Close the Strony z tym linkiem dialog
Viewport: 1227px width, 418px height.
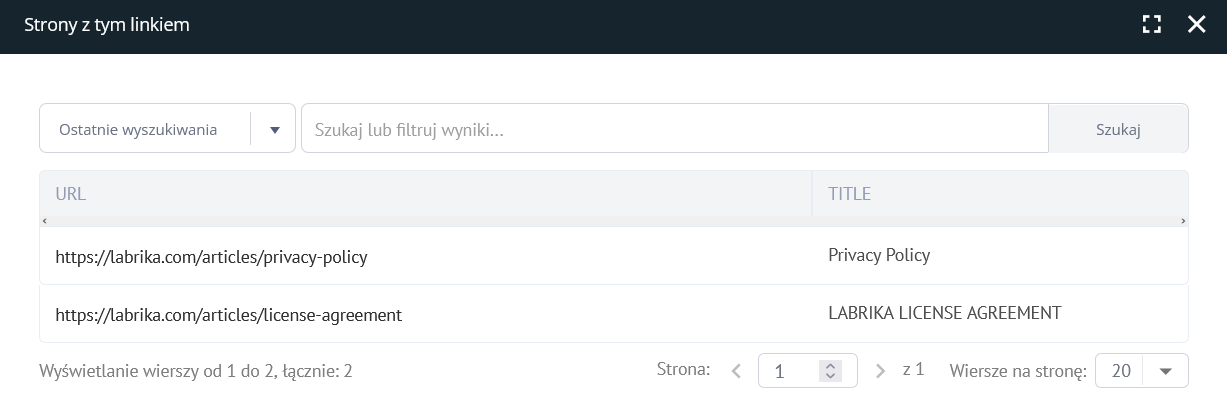(x=1196, y=25)
